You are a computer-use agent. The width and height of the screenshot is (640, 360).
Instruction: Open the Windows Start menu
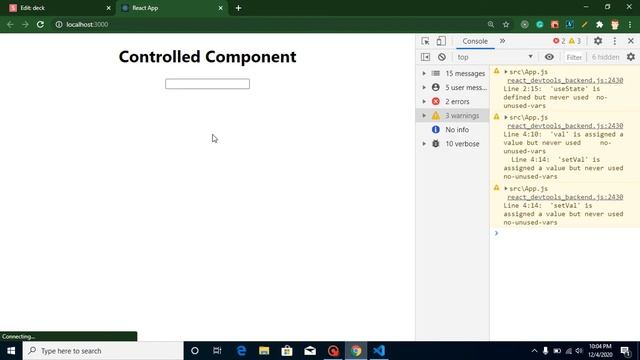pos(11,351)
